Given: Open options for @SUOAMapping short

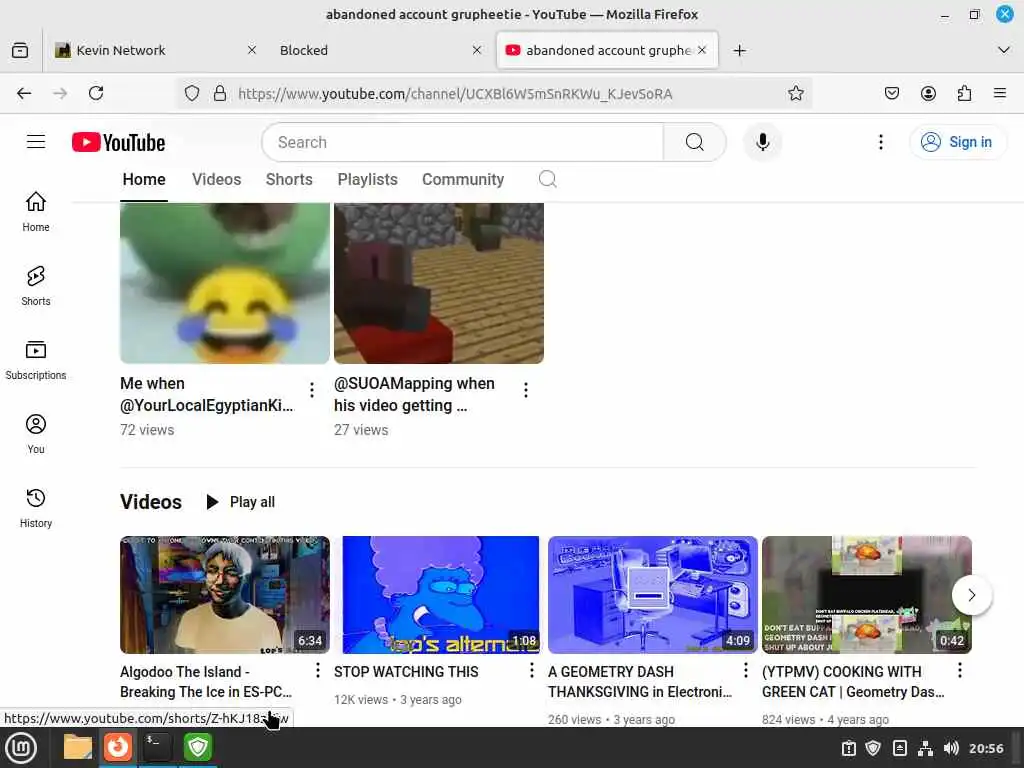Looking at the screenshot, I should (x=526, y=390).
